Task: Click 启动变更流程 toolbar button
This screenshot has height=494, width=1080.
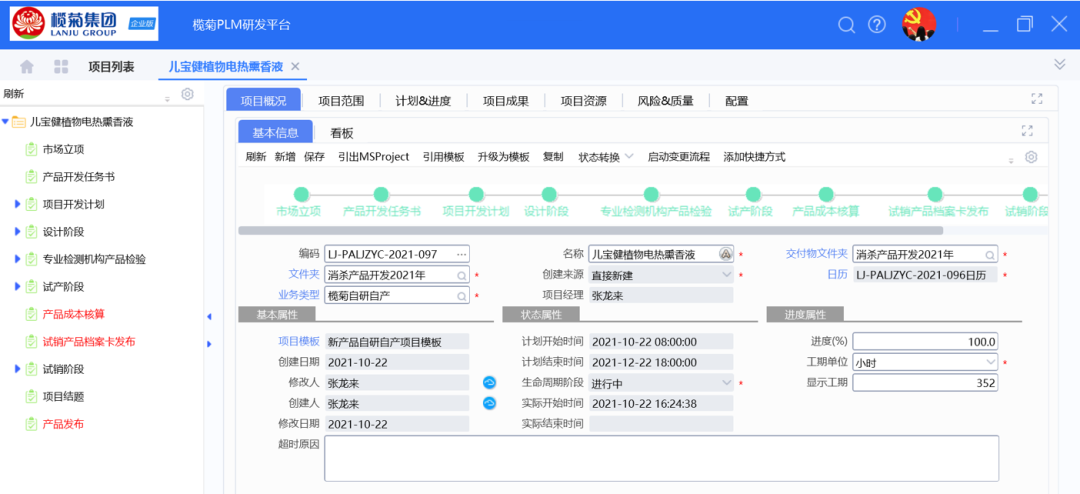Action: [678, 157]
